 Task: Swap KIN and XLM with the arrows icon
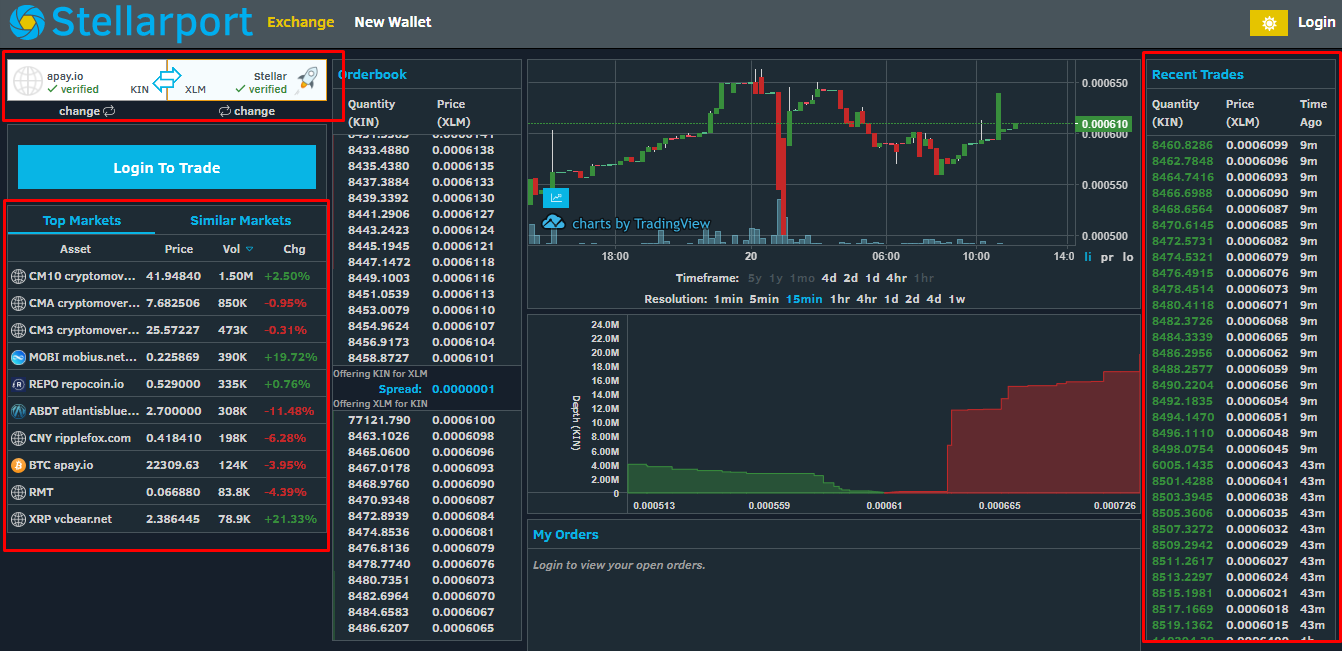click(167, 78)
